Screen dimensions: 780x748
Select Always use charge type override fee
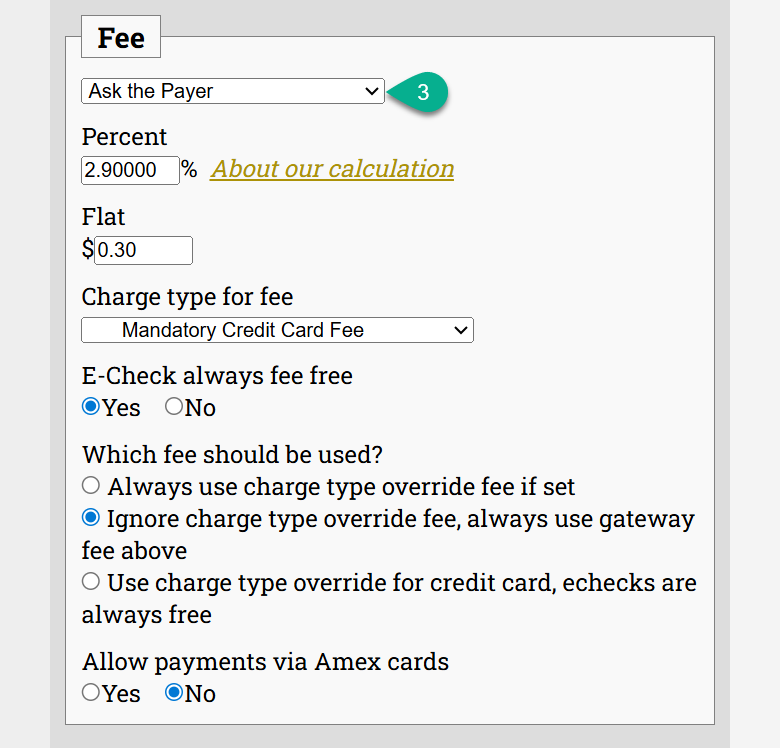tap(91, 486)
